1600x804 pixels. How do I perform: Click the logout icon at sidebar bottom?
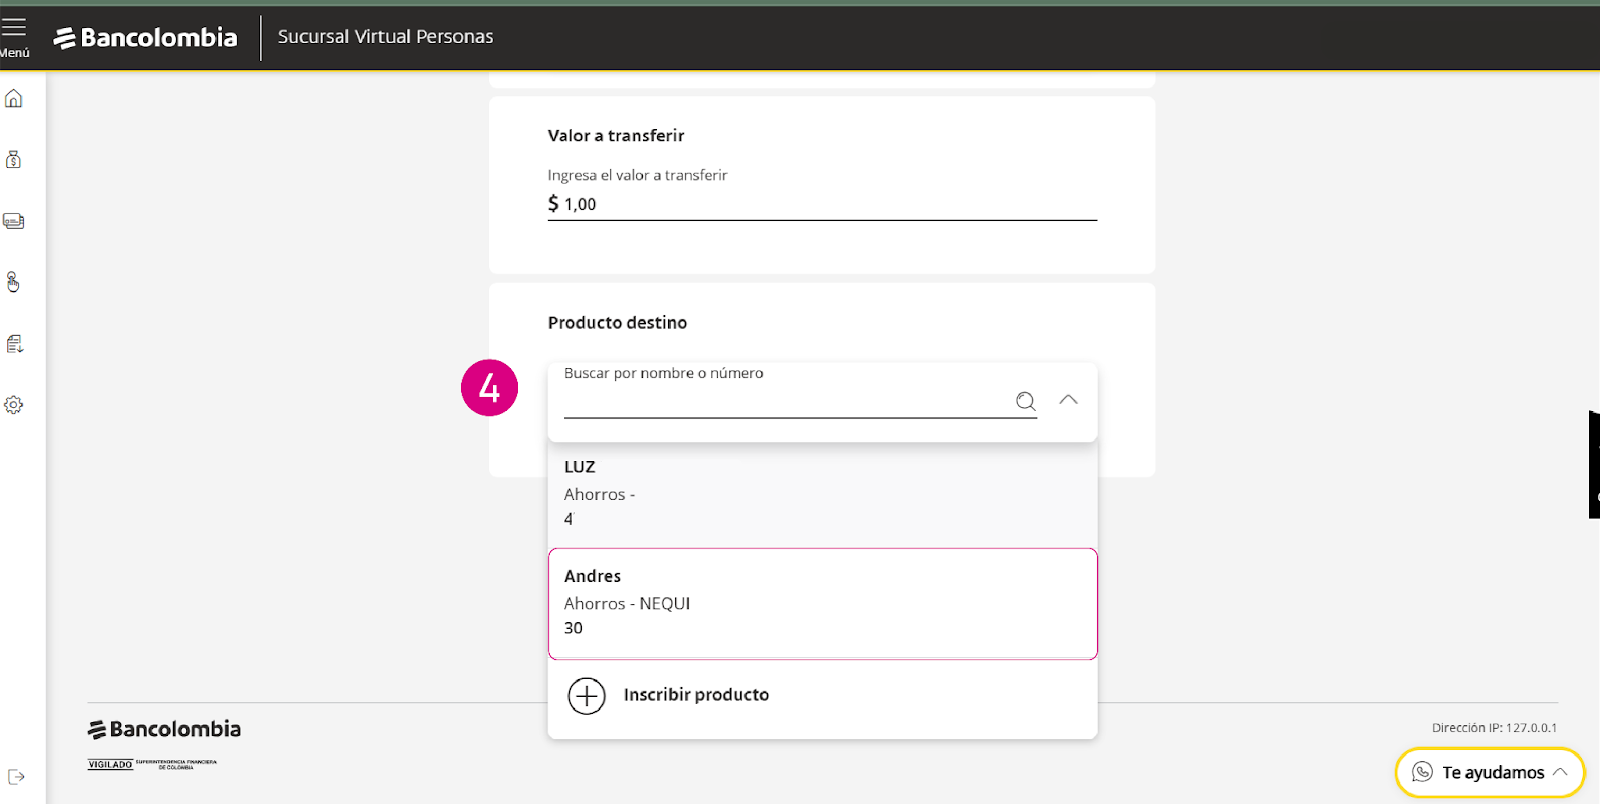point(16,777)
